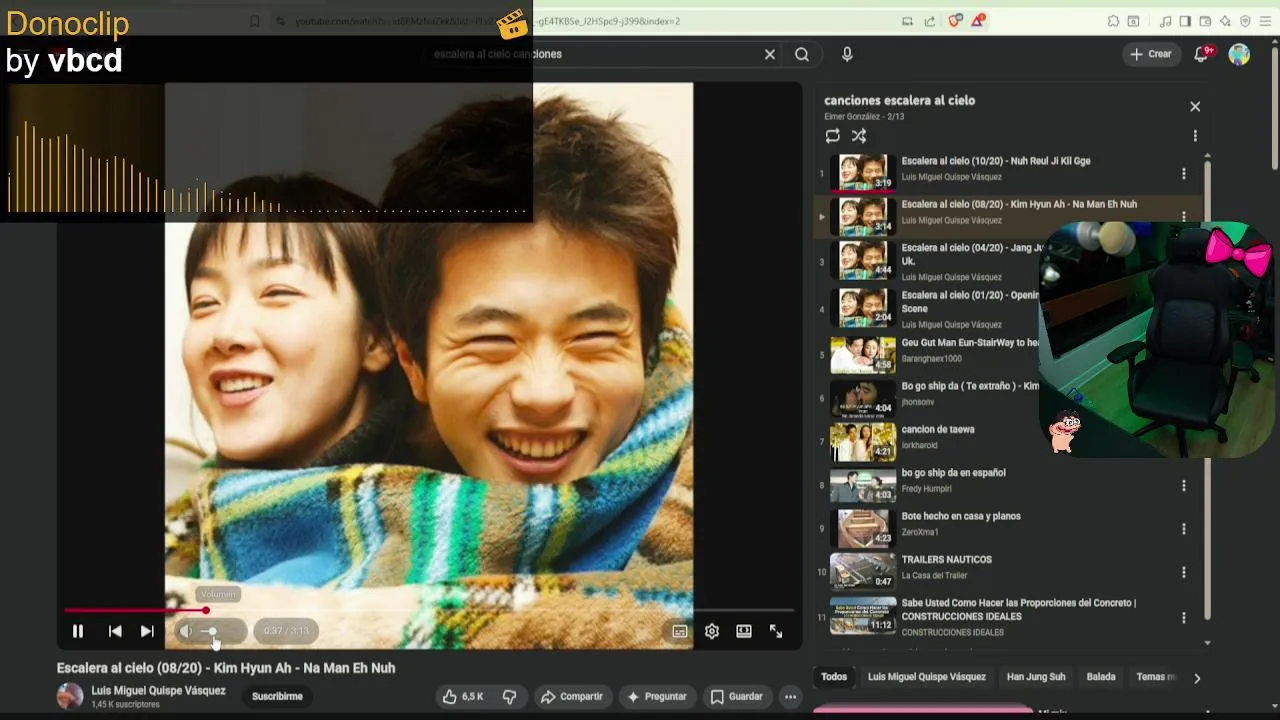1280x720 pixels.
Task: Show more filter chips with right arrow
Action: 1196,678
